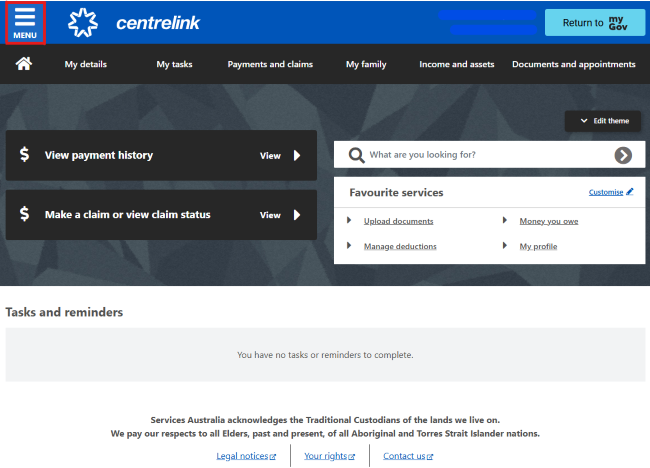Open the Payments and claims menu
The height and width of the screenshot is (468, 650).
coord(270,64)
